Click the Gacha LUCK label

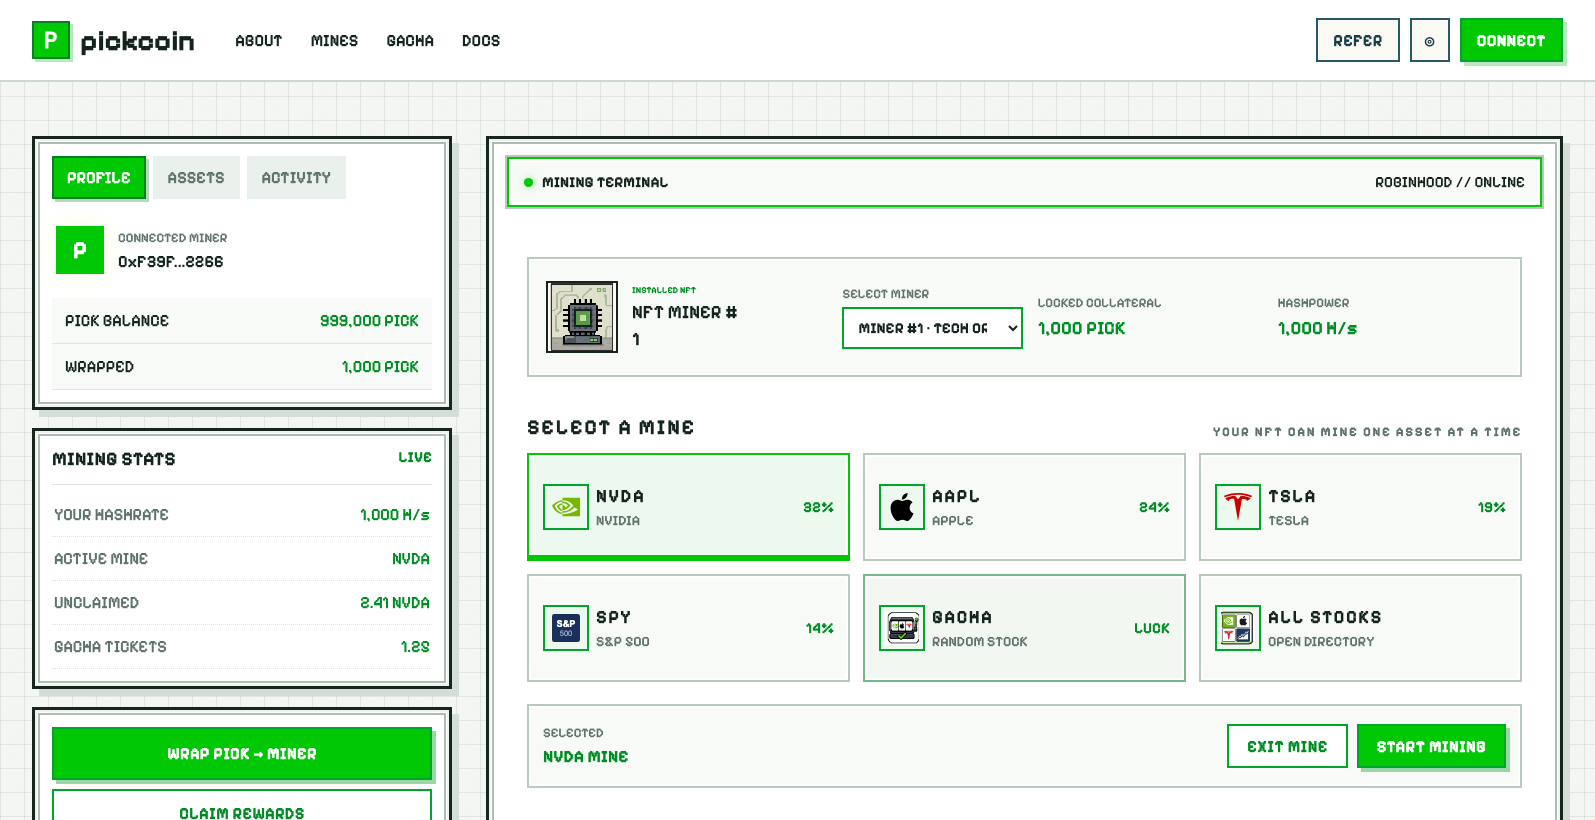point(1152,628)
